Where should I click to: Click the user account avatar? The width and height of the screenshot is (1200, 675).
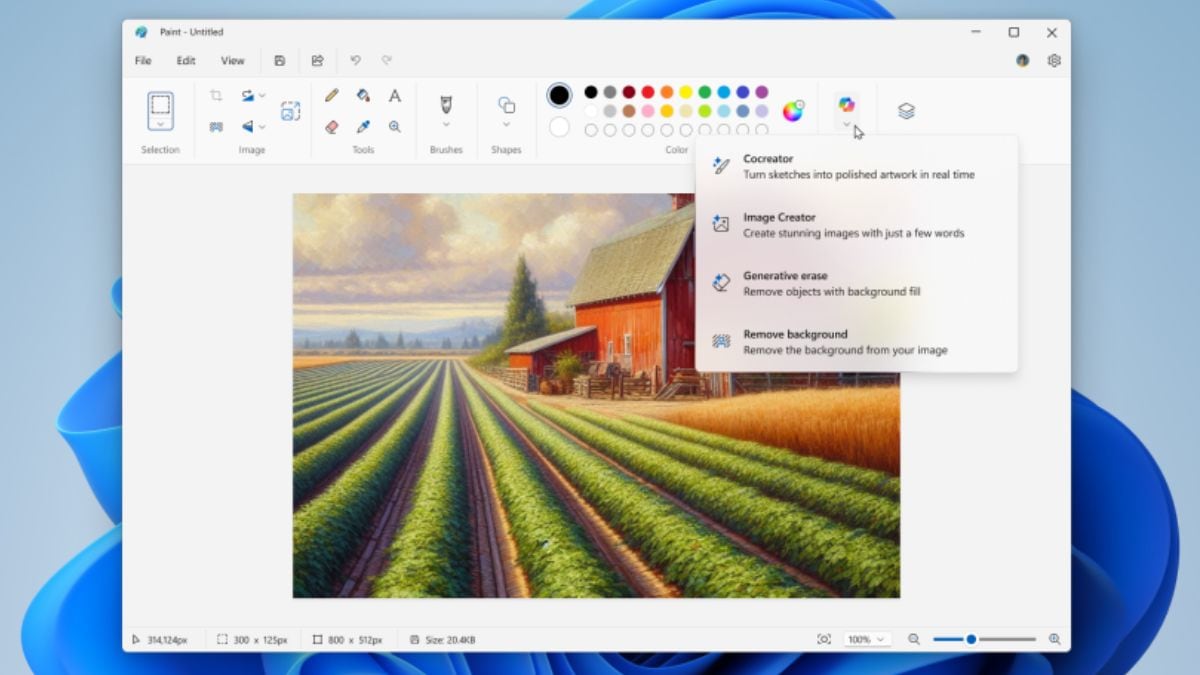[x=1023, y=60]
